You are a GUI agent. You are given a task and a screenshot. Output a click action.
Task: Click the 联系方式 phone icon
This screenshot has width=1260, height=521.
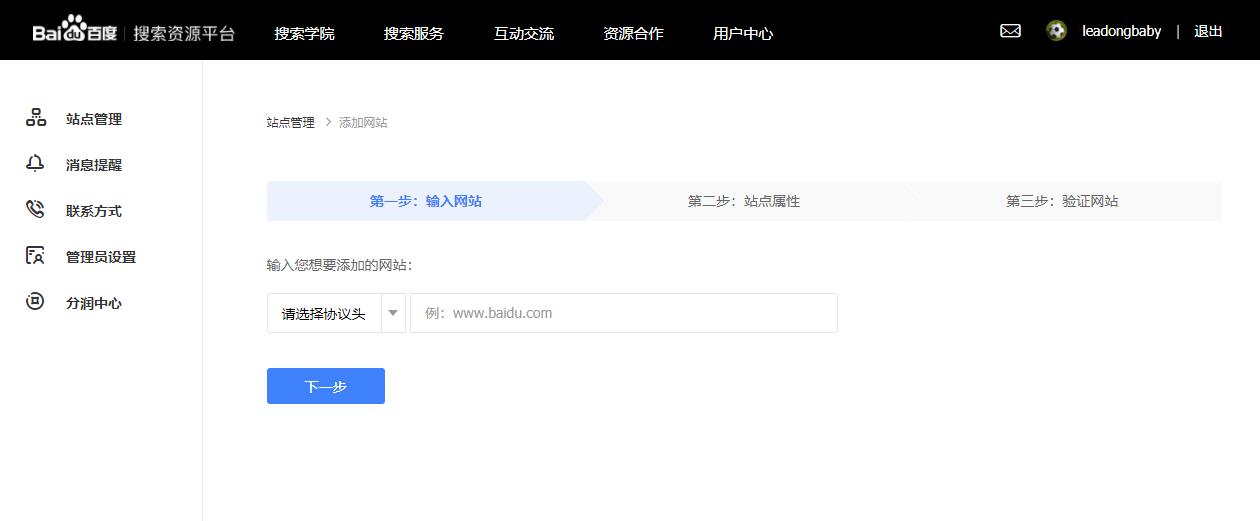[35, 210]
